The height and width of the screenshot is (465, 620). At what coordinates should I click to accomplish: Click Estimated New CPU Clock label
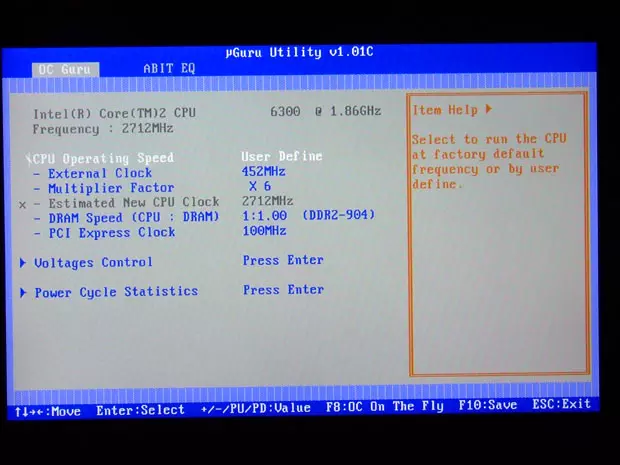click(134, 202)
